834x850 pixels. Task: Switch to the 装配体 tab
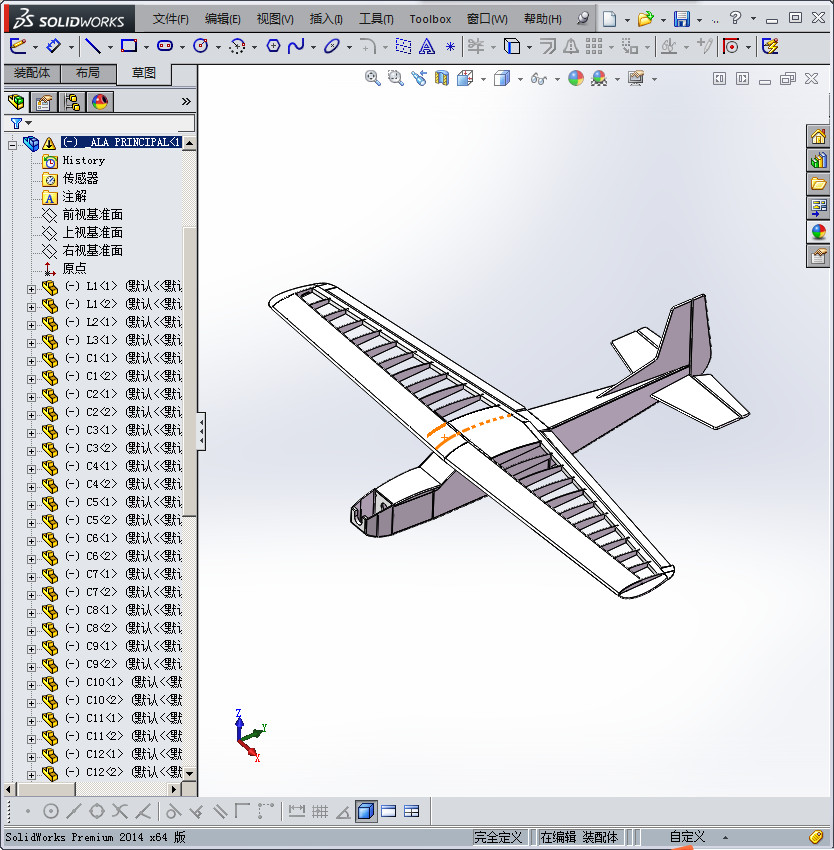coord(32,73)
